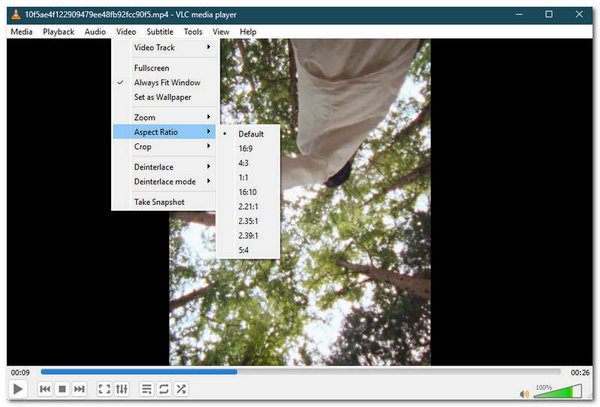Toggle loop repeat mode

click(x=163, y=389)
